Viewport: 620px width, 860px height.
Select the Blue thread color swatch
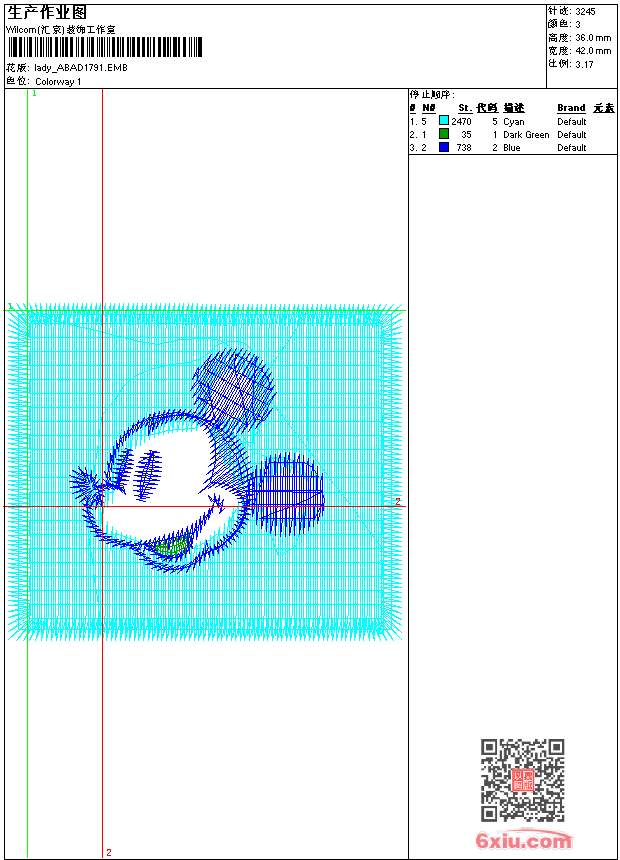444,147
